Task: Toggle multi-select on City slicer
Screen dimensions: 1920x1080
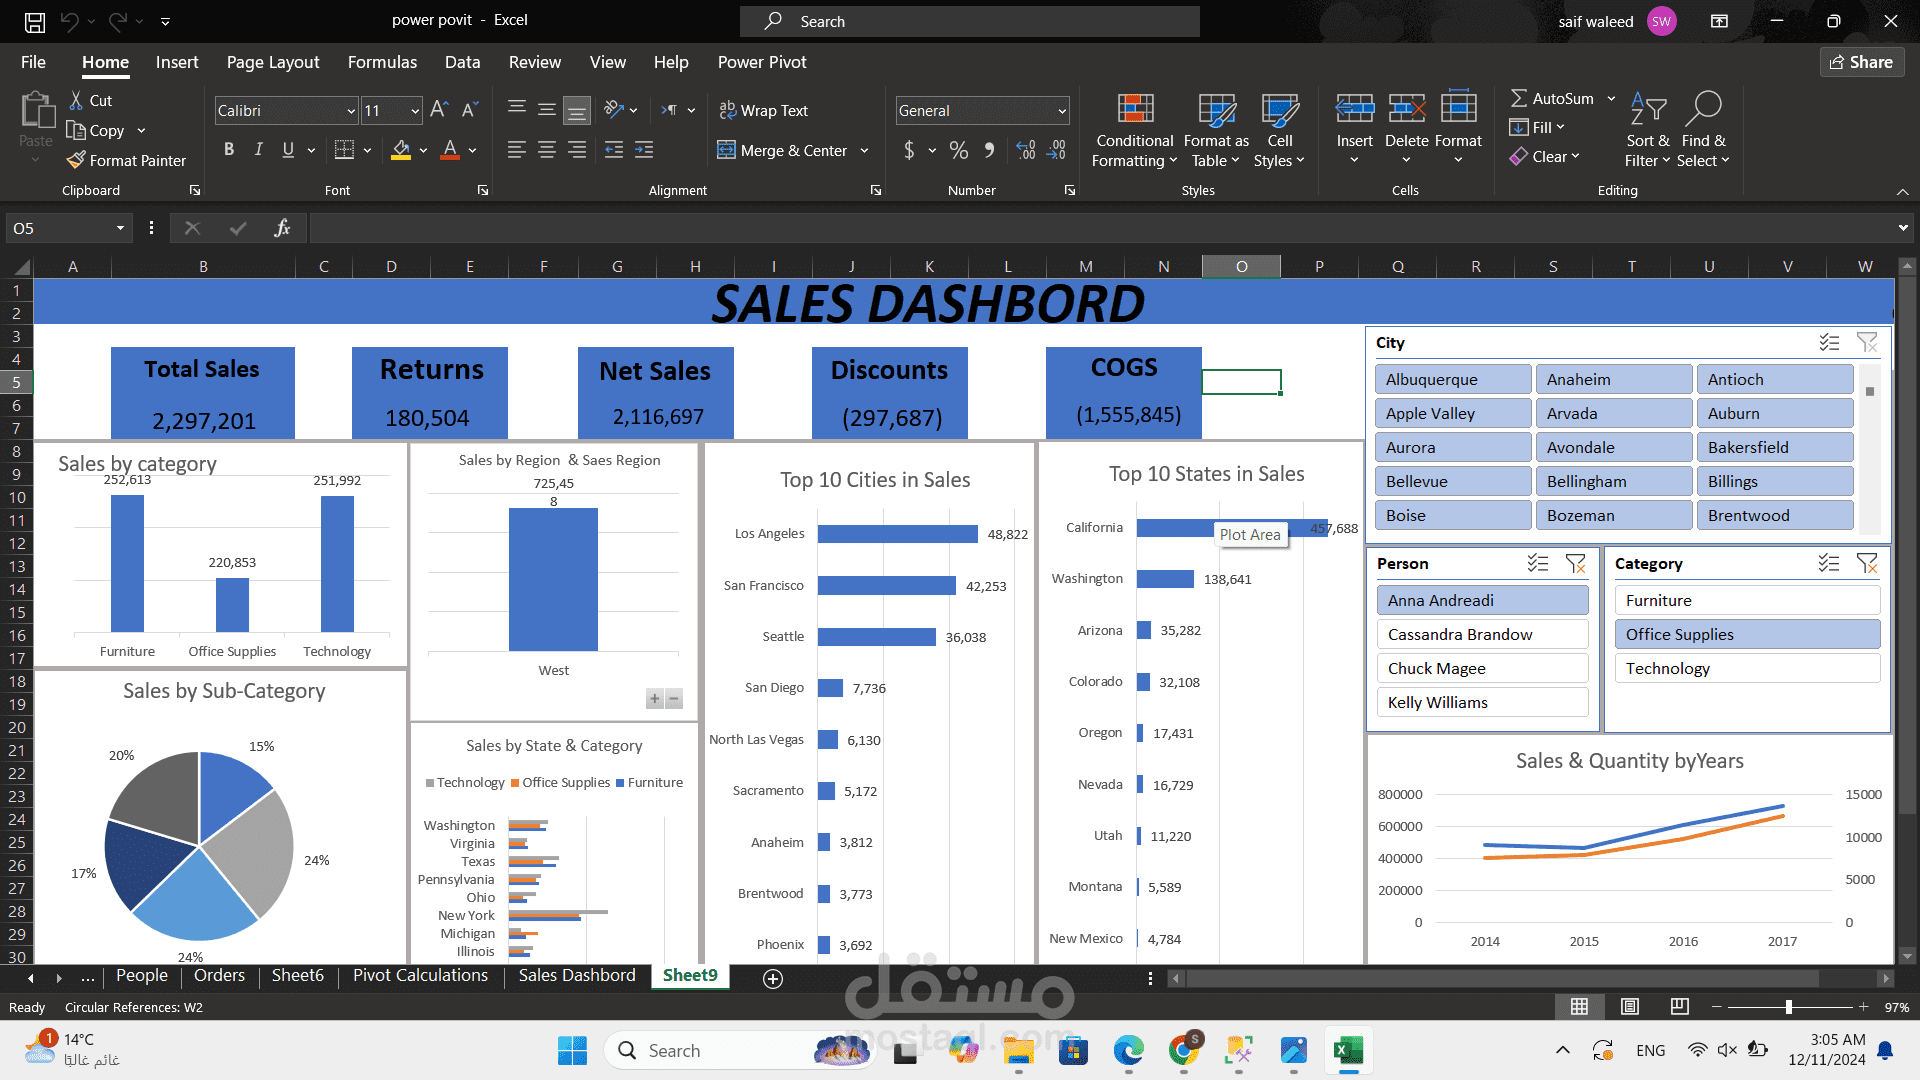Action: click(1829, 343)
